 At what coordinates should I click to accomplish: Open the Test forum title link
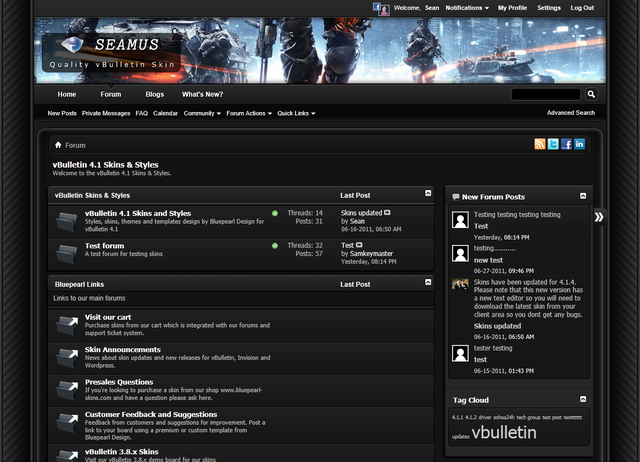(x=104, y=246)
